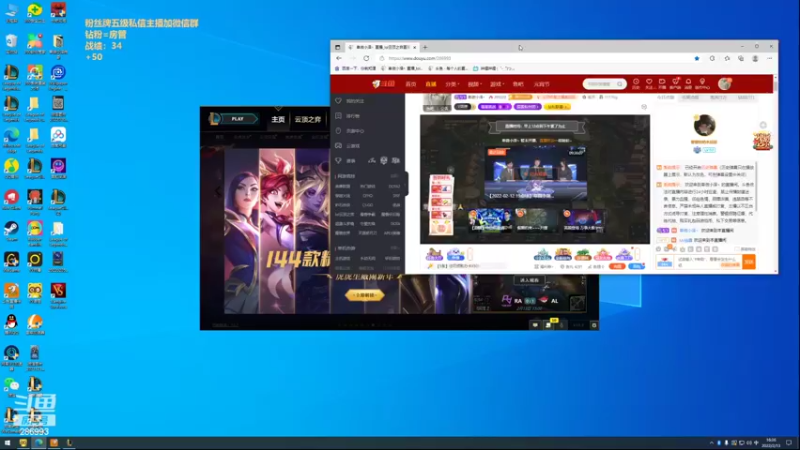Open the tab actions icon left of tab
800x450 pixels.
tap(337, 47)
